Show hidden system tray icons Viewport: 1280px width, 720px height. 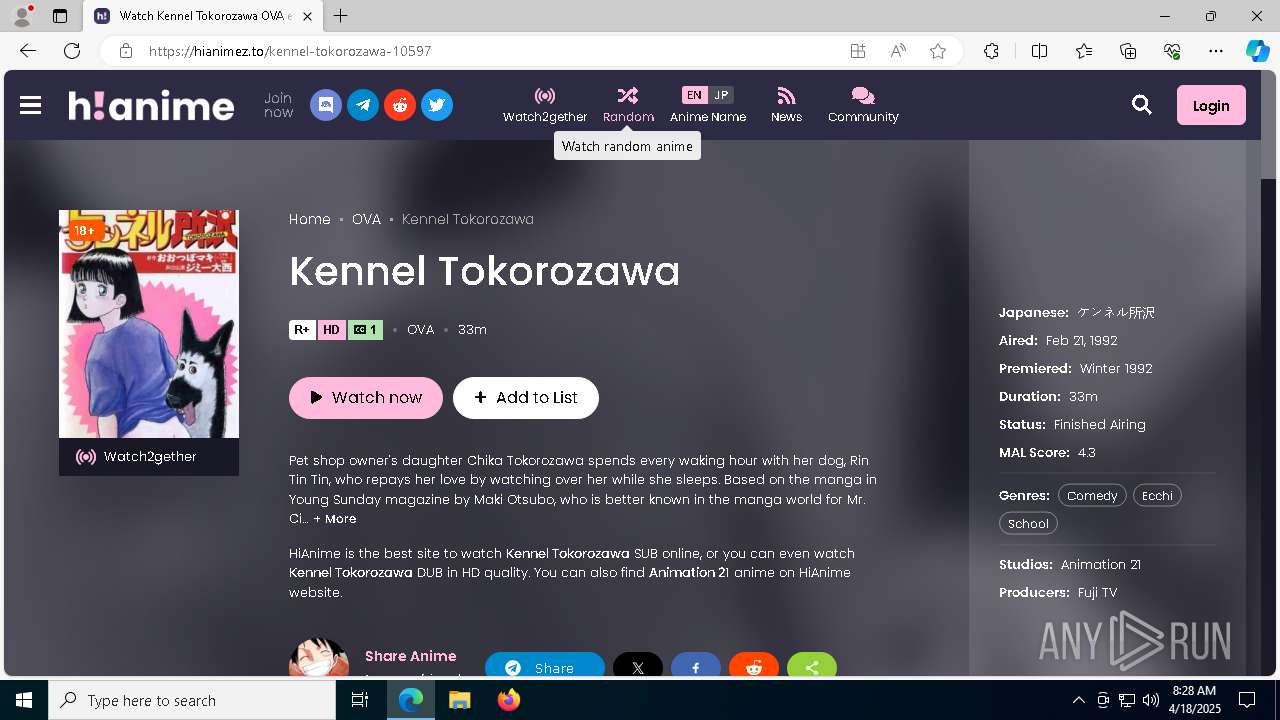pyautogui.click(x=1078, y=700)
